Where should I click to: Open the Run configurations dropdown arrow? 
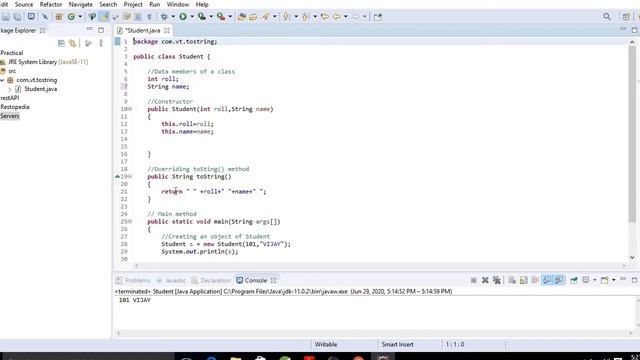tap(192, 17)
